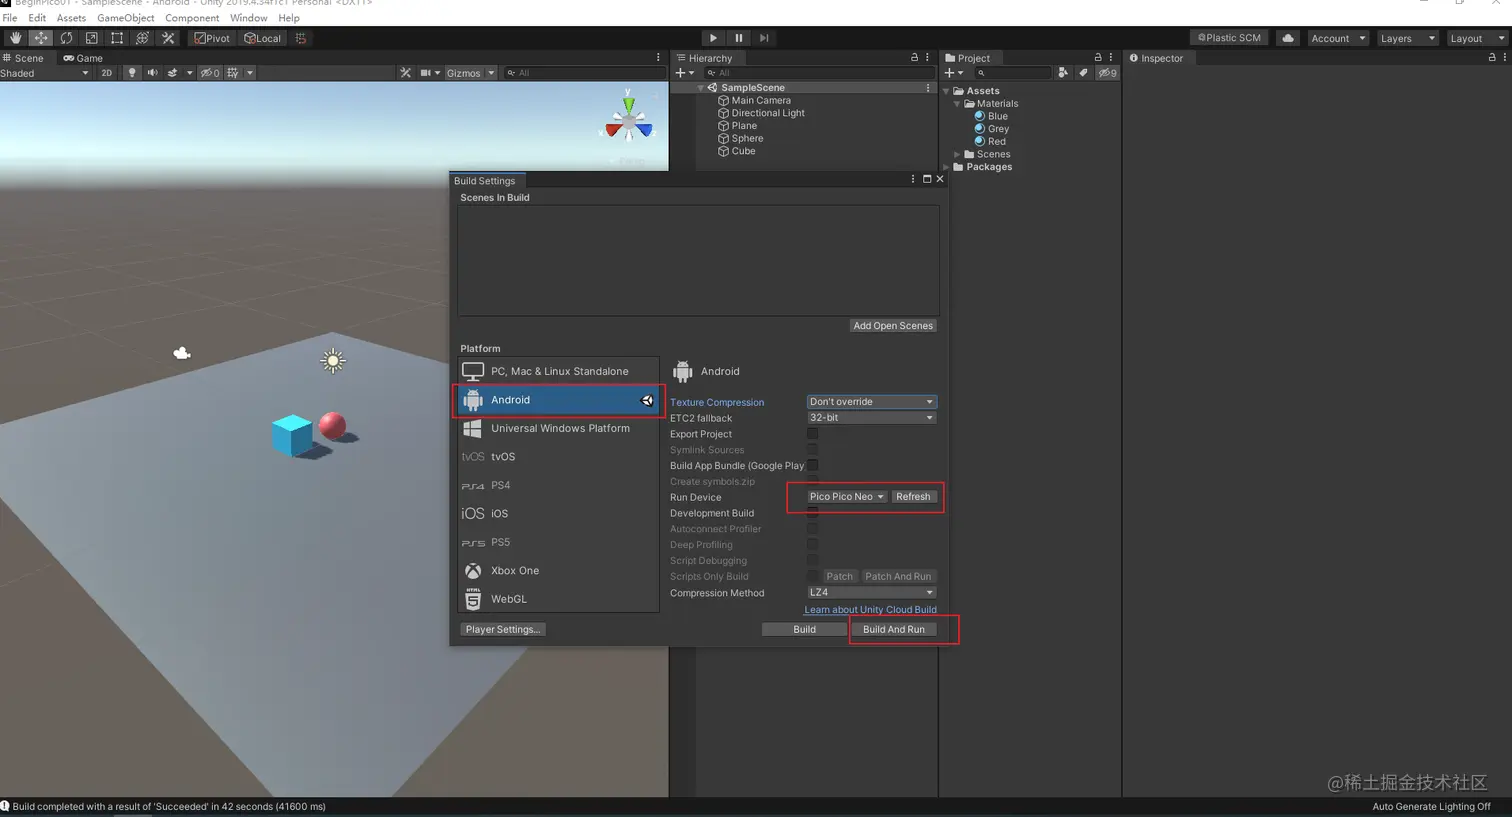Select the Rotate tool in the toolbar

(x=66, y=38)
